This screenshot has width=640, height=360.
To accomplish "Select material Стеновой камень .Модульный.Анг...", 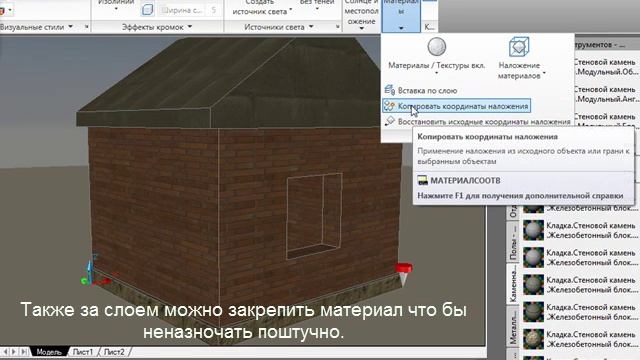I will (x=606, y=94).
